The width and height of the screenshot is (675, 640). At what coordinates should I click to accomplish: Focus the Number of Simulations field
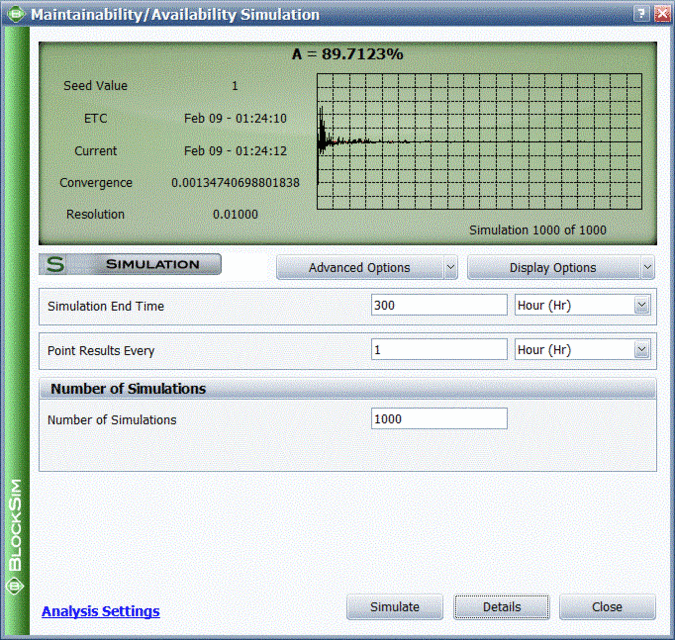tap(439, 418)
